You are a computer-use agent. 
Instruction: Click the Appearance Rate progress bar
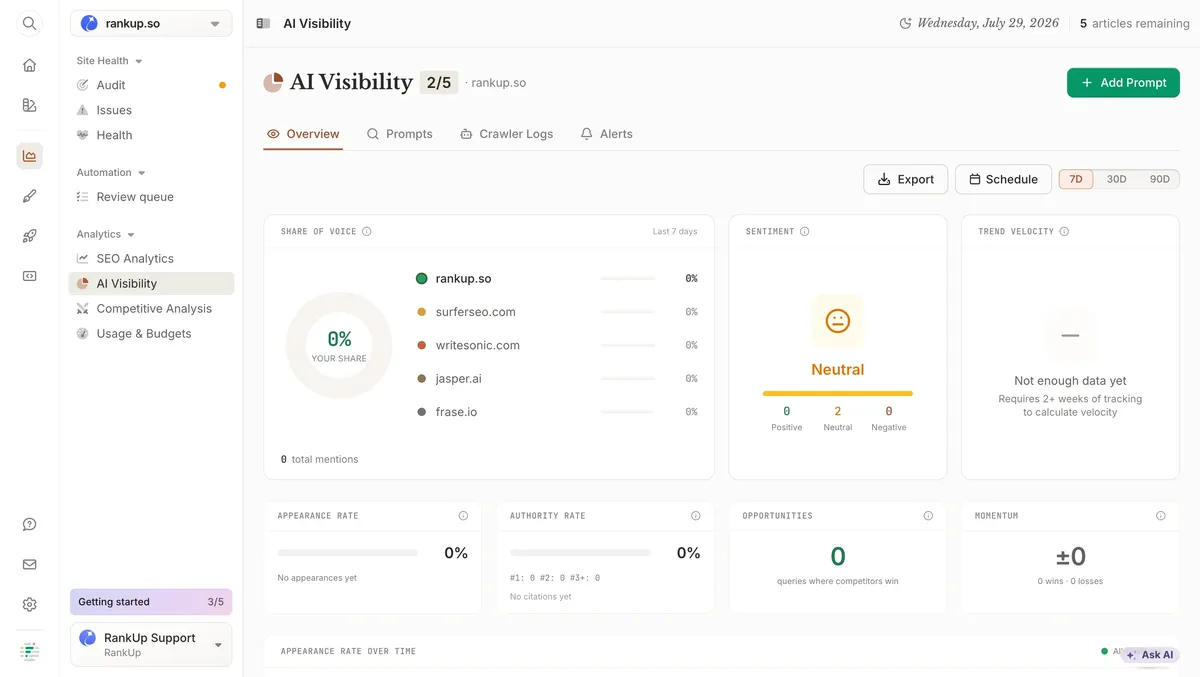click(347, 553)
